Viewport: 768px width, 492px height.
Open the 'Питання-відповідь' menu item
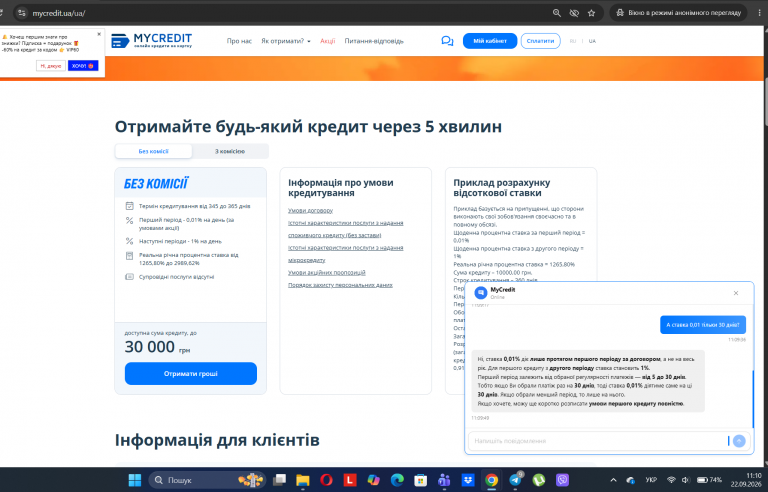click(x=374, y=41)
